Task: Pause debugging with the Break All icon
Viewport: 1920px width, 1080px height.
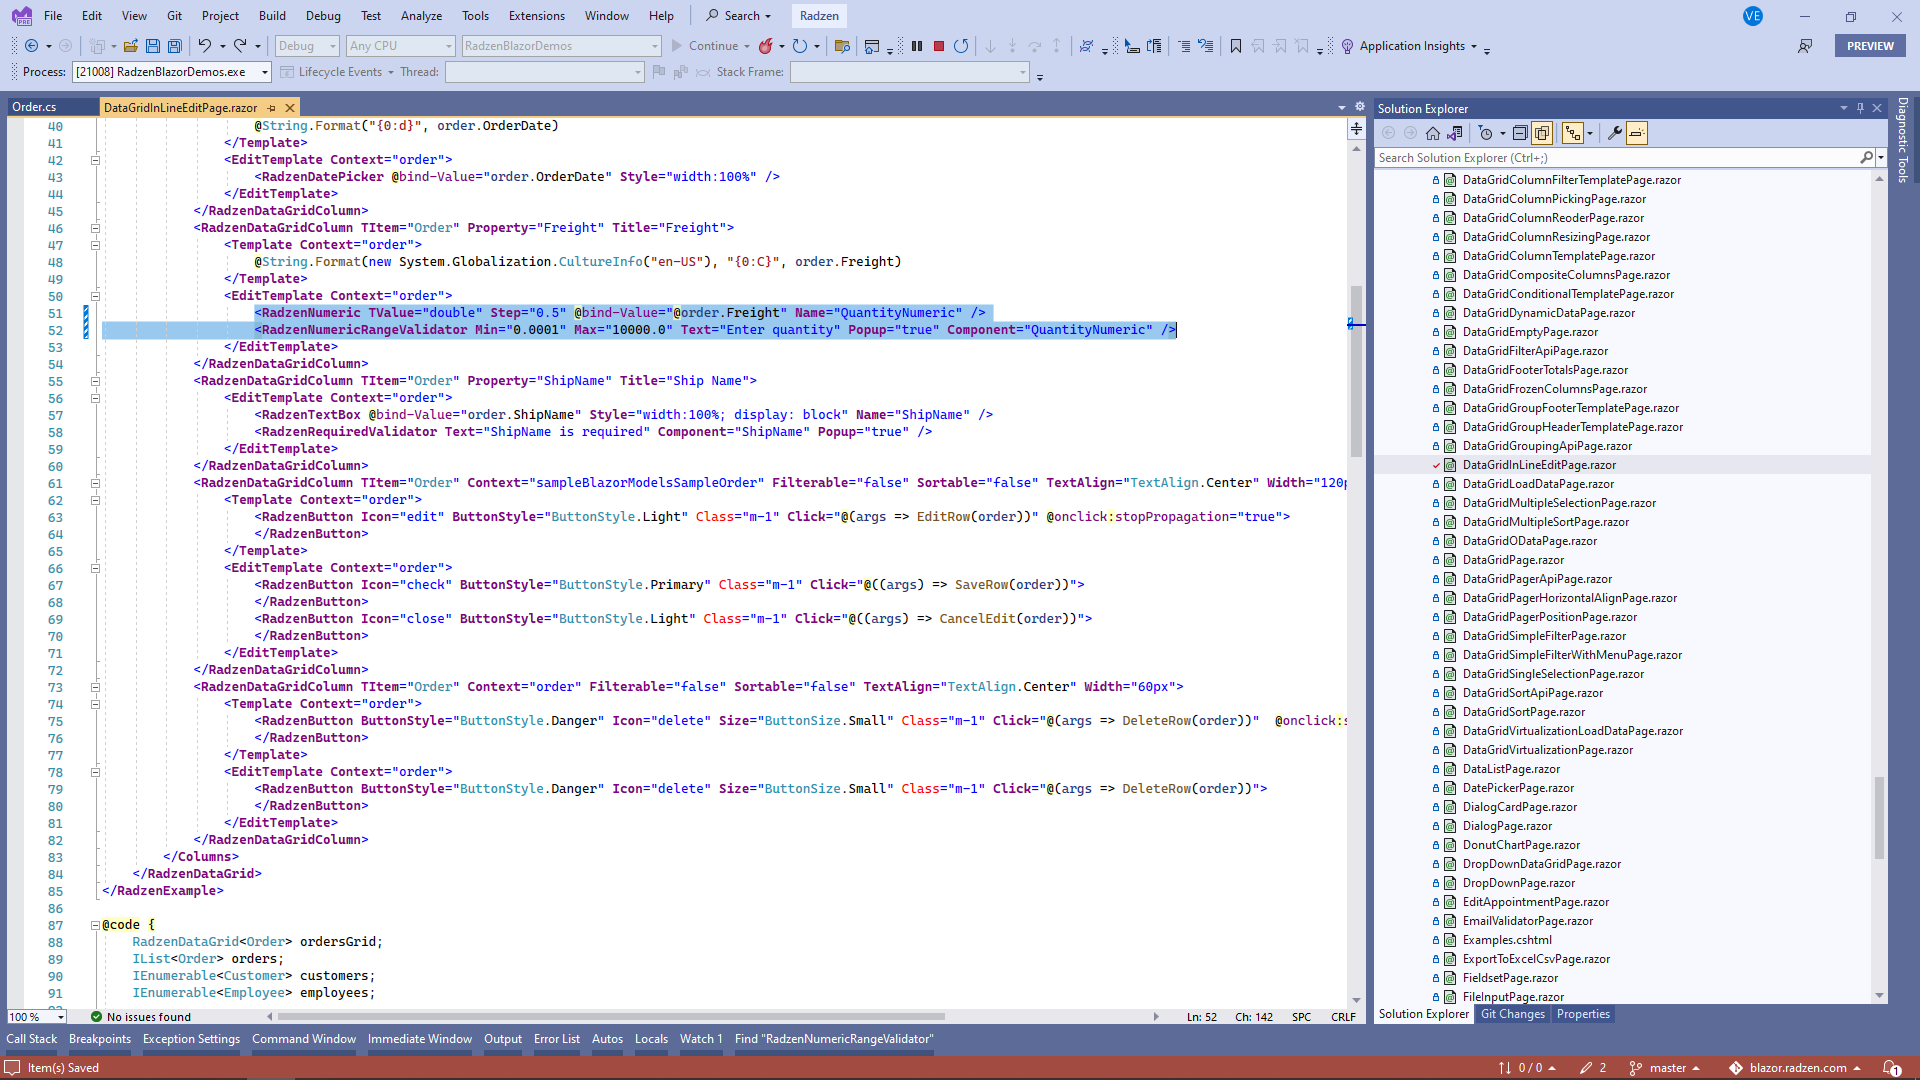Action: (x=917, y=46)
